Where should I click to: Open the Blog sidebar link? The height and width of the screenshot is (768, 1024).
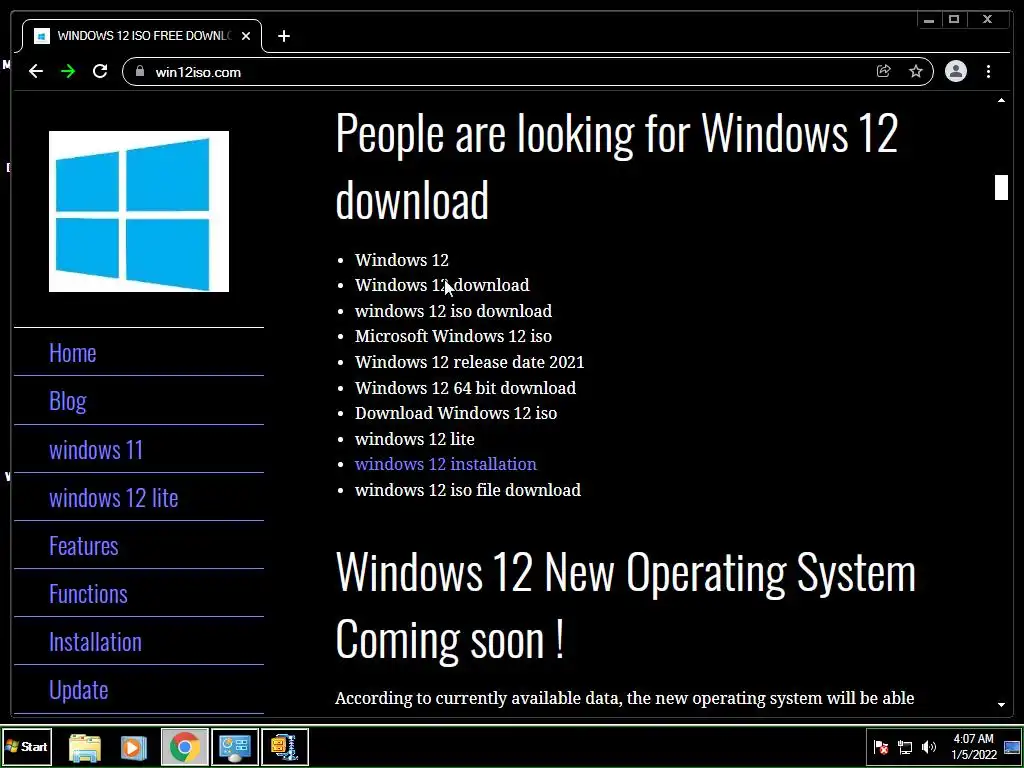[68, 401]
